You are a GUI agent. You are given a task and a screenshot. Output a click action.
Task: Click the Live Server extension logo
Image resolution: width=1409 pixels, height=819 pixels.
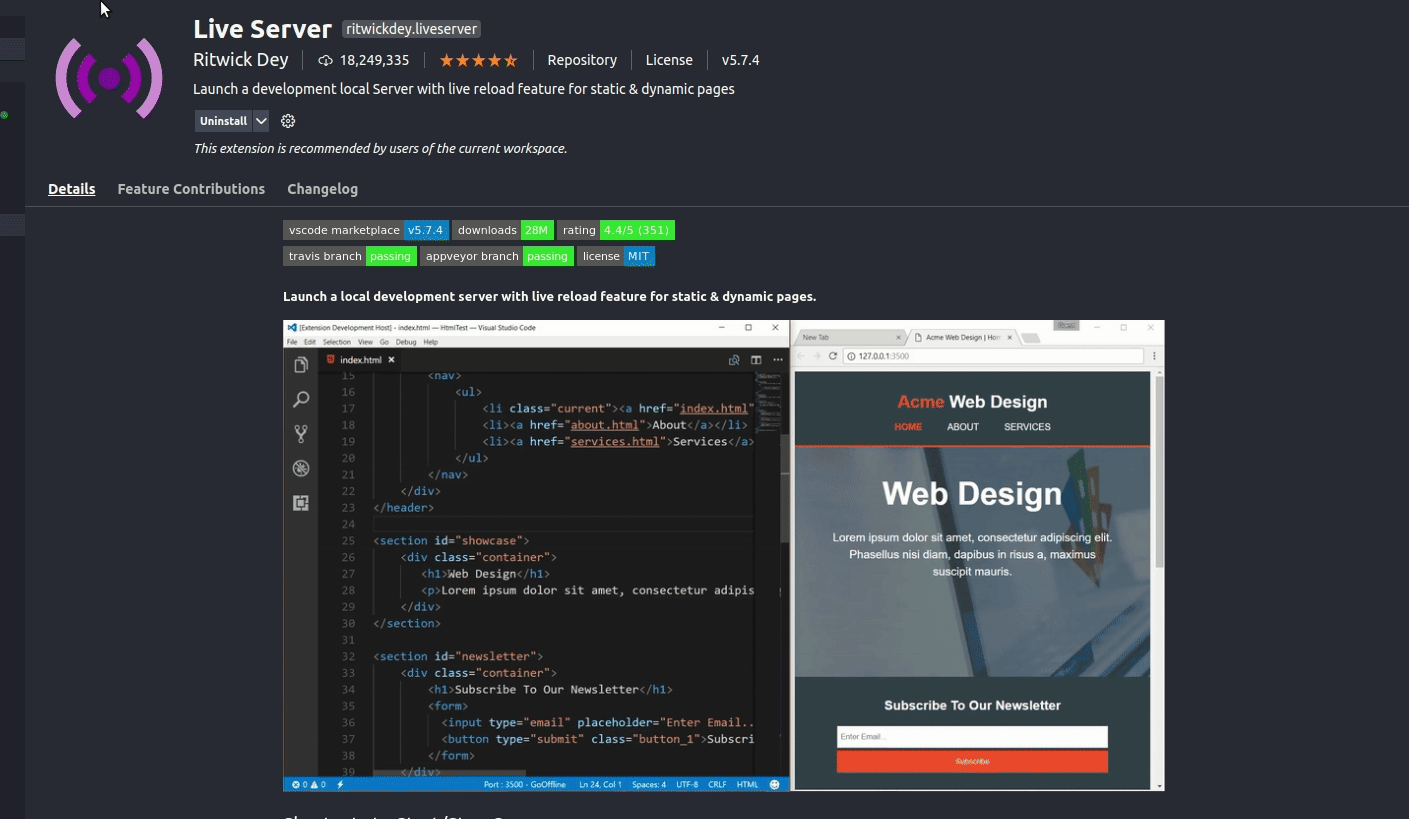click(108, 77)
